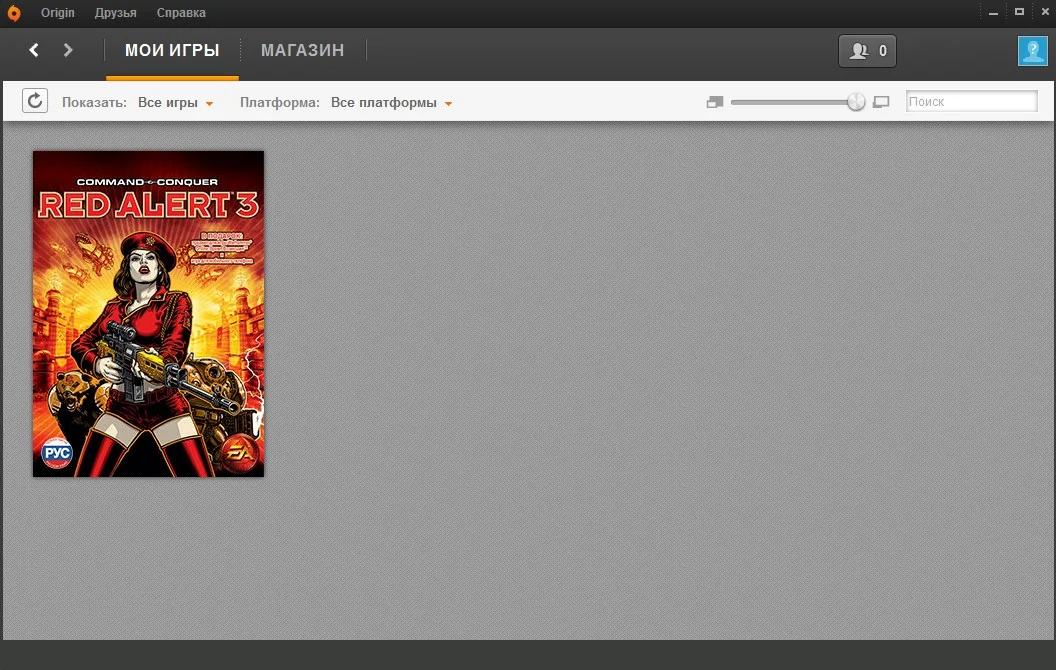Click the tile size slider handle

856,102
